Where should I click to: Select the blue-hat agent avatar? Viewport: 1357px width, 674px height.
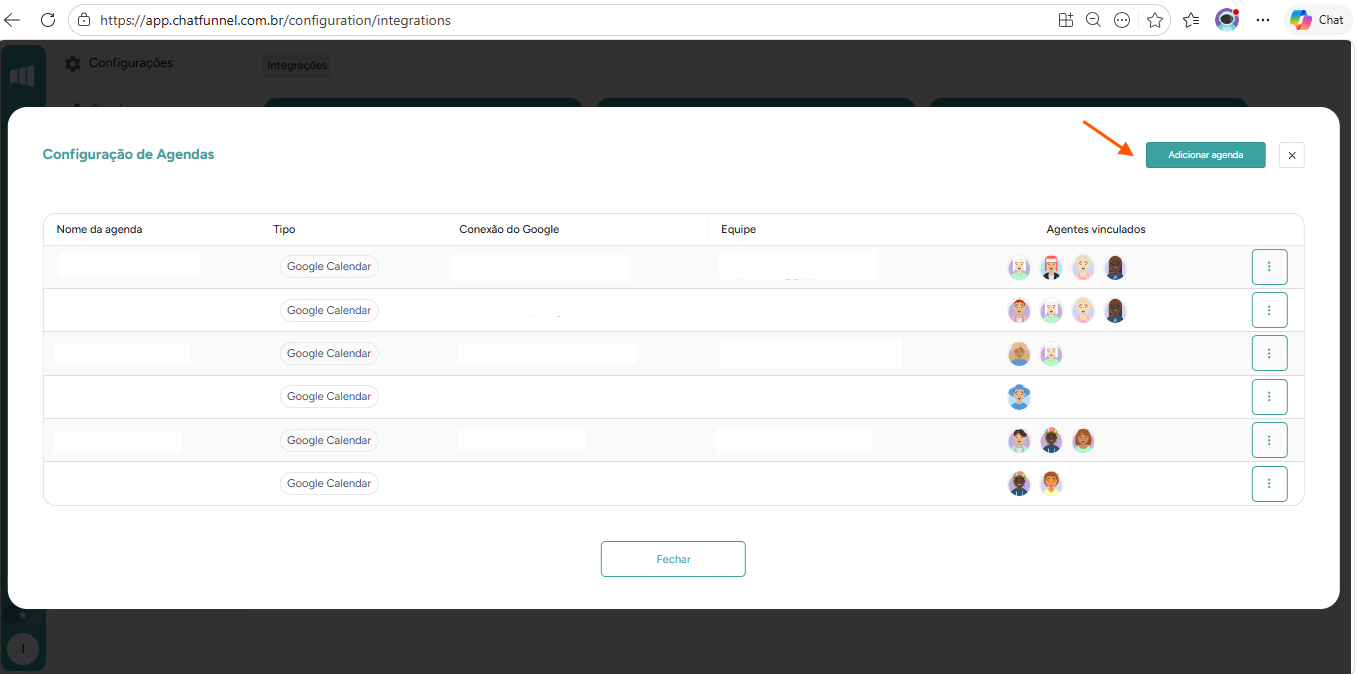coord(1019,397)
